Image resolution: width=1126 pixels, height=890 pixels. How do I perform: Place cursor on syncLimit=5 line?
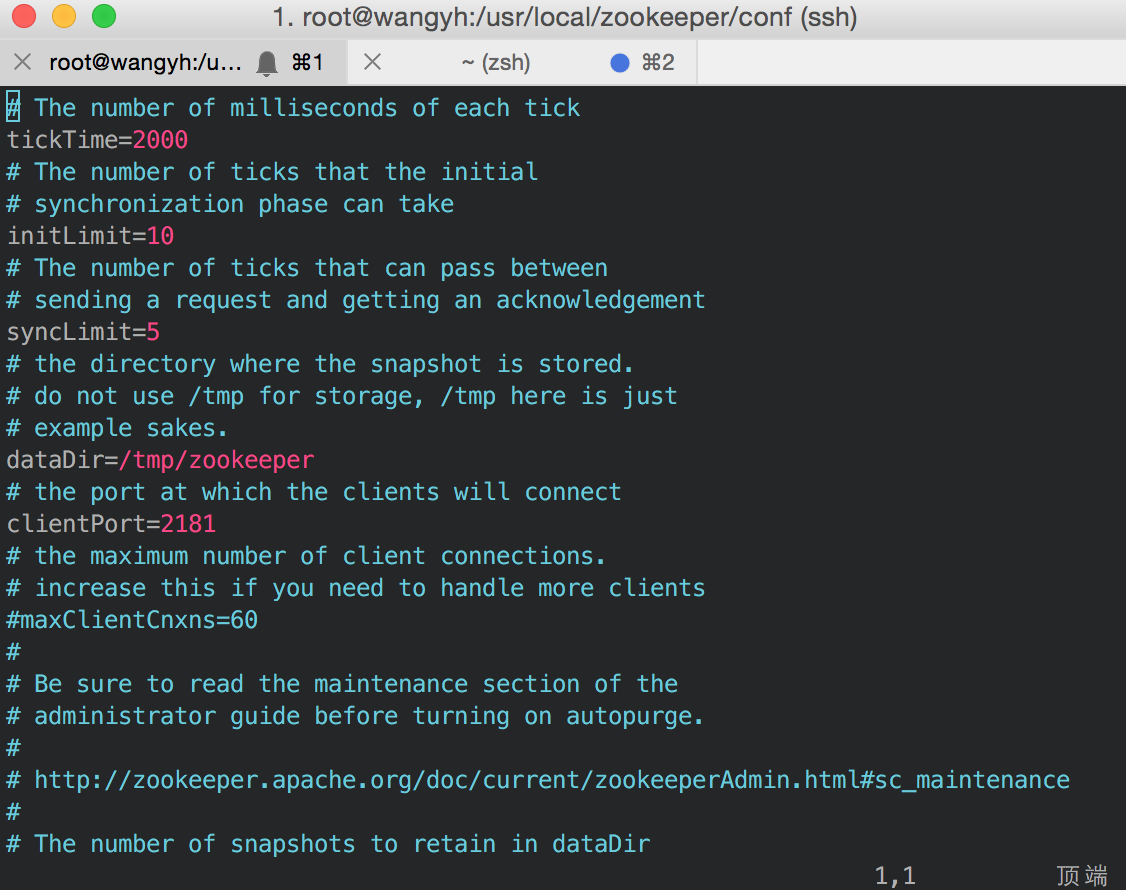coord(83,332)
